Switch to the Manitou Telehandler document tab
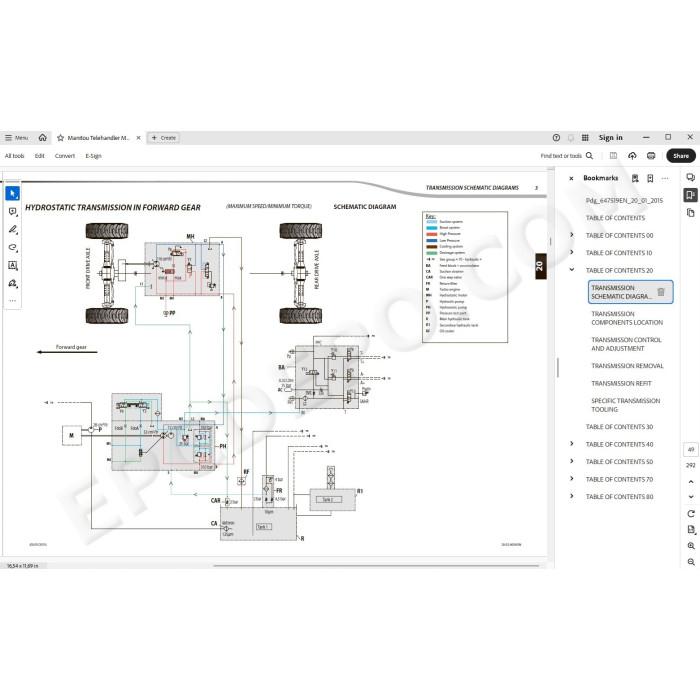 [99, 138]
